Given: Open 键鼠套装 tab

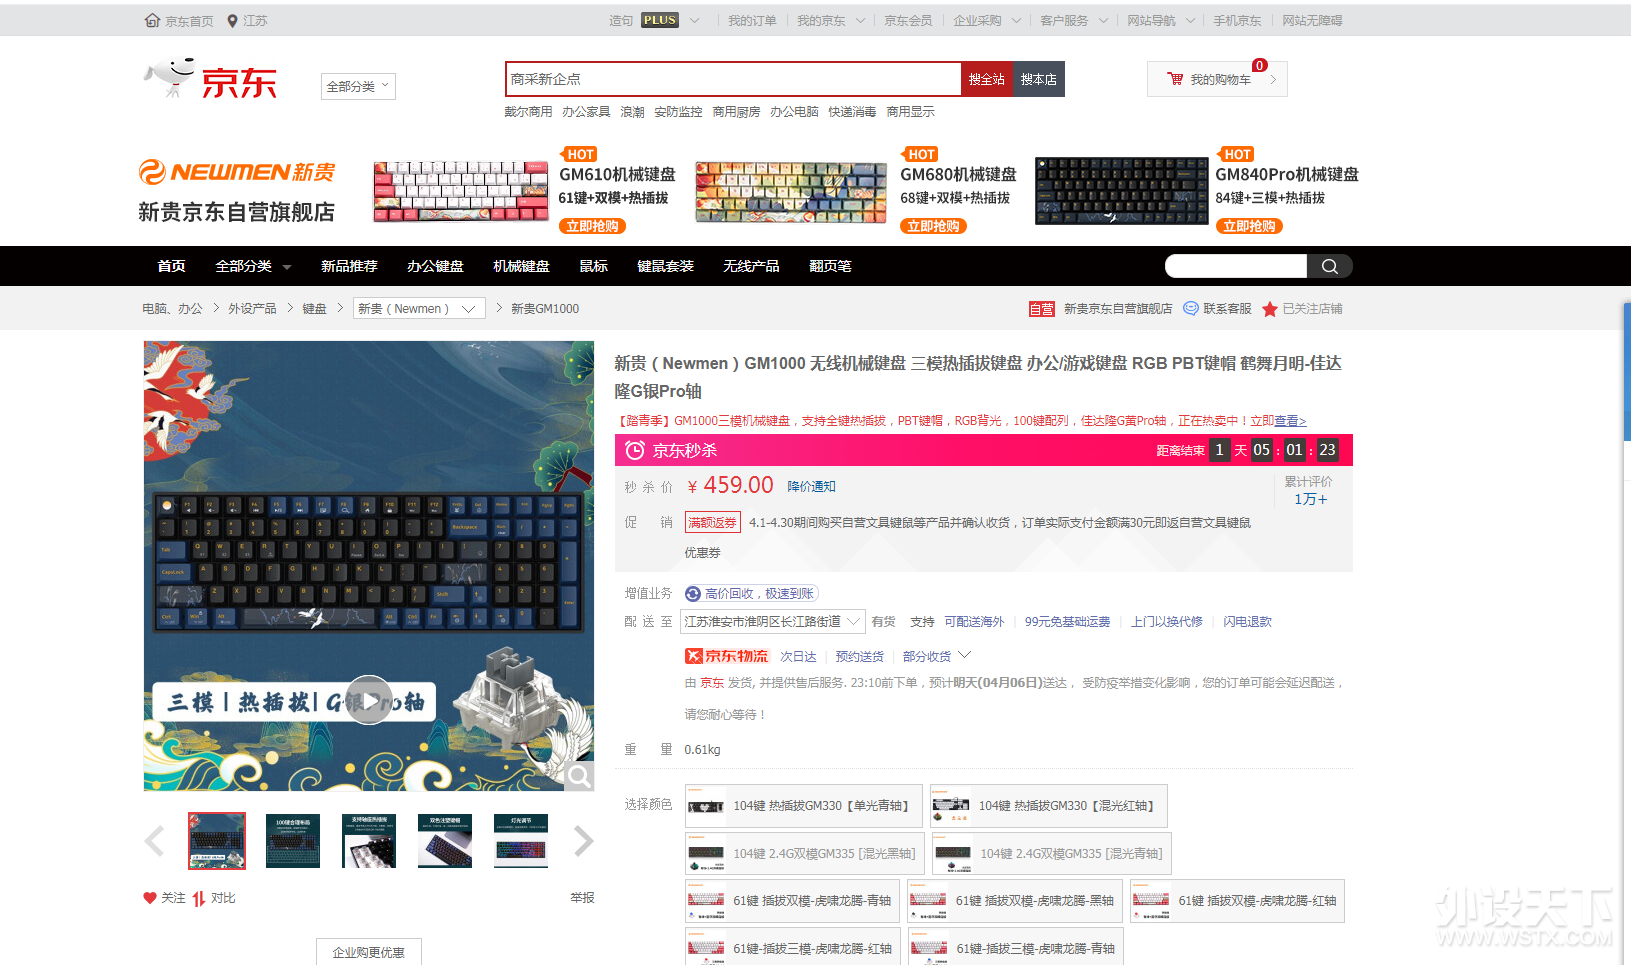Looking at the screenshot, I should tap(665, 266).
